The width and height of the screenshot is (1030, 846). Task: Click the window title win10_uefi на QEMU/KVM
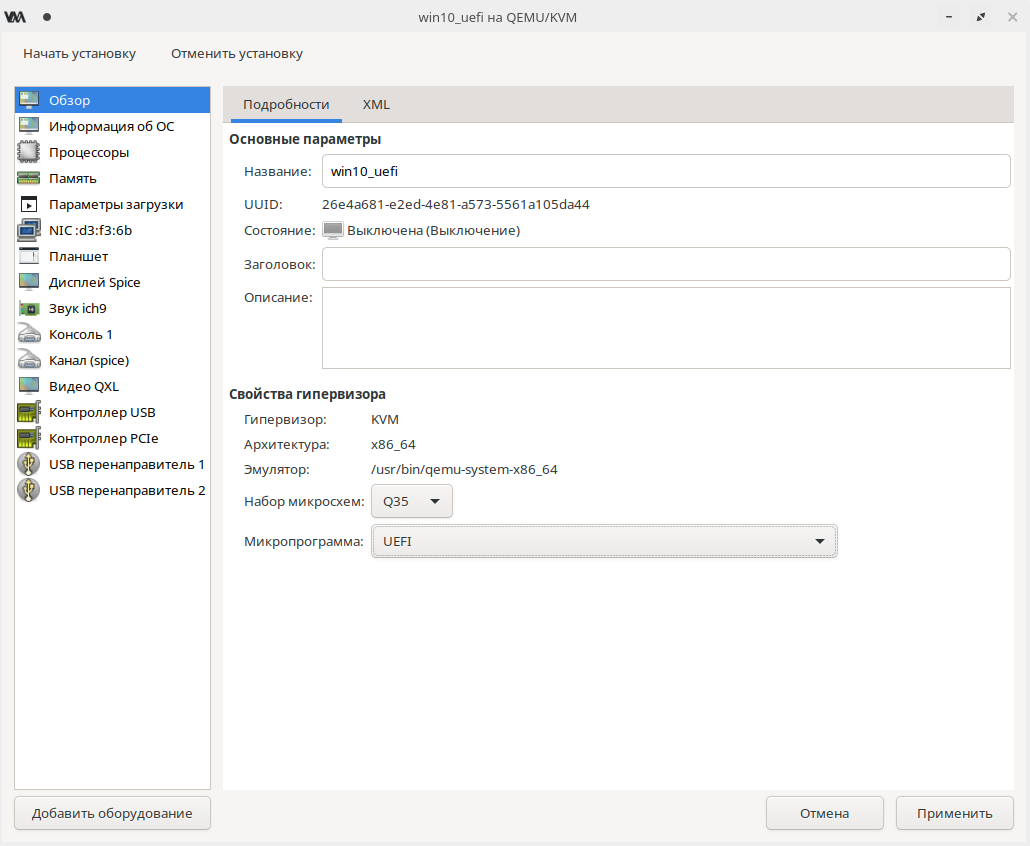pyautogui.click(x=498, y=17)
